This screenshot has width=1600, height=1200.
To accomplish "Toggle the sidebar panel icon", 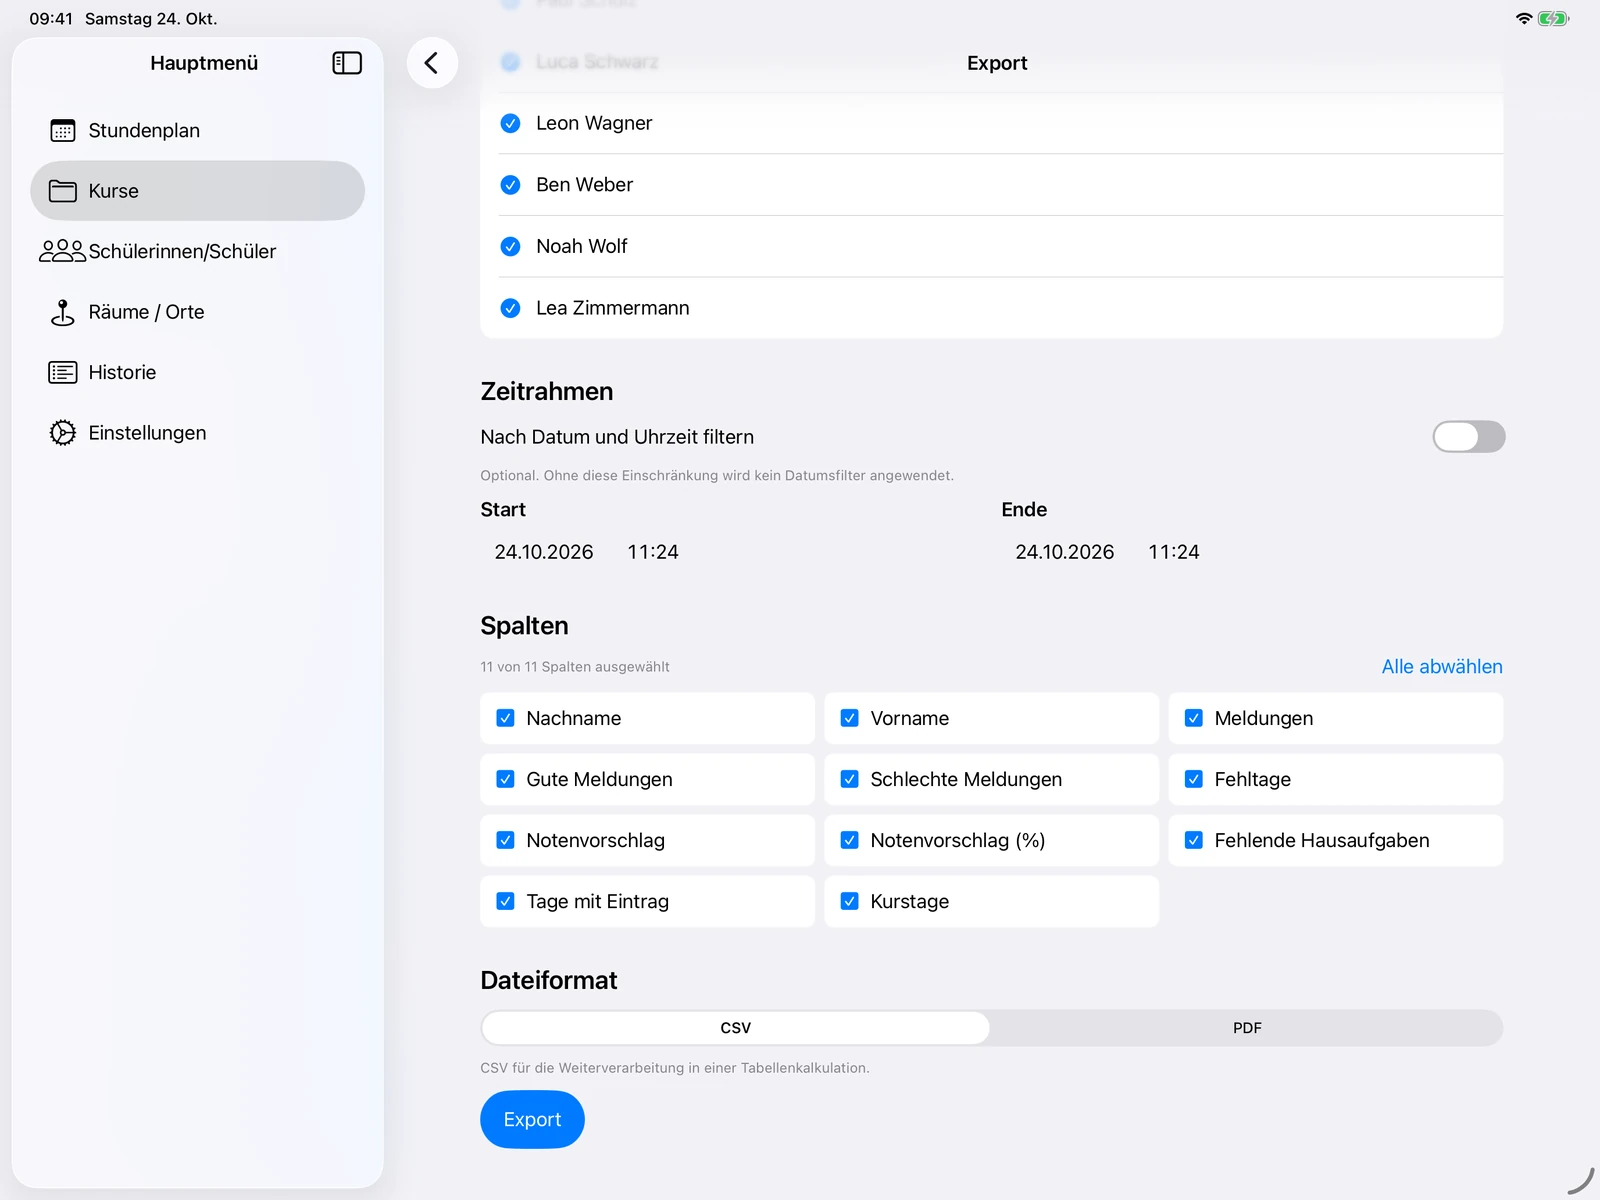I will tap(347, 63).
